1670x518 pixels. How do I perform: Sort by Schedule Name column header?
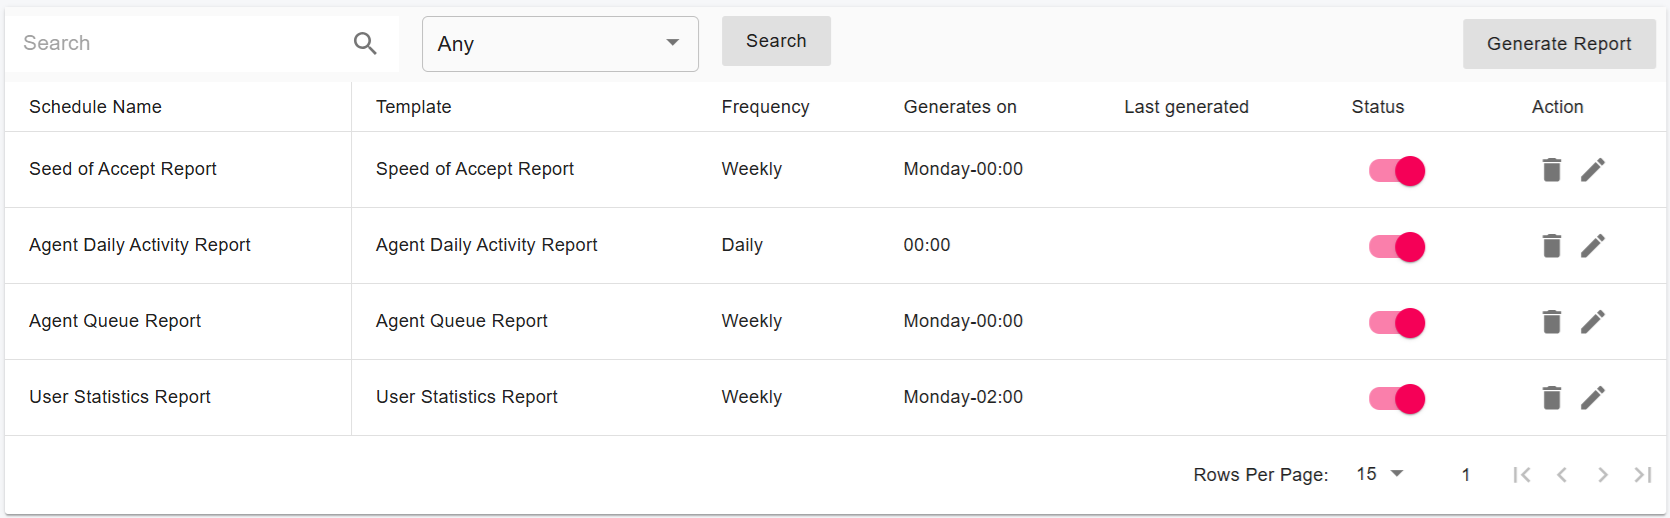95,107
